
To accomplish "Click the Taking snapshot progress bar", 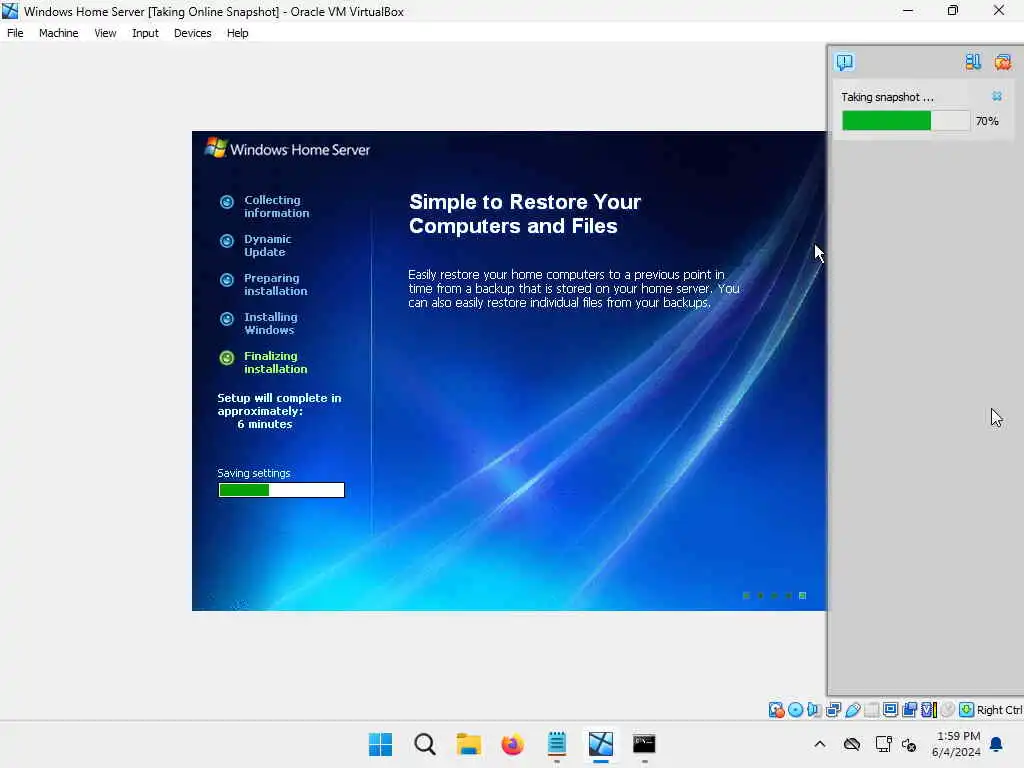I will tap(906, 121).
